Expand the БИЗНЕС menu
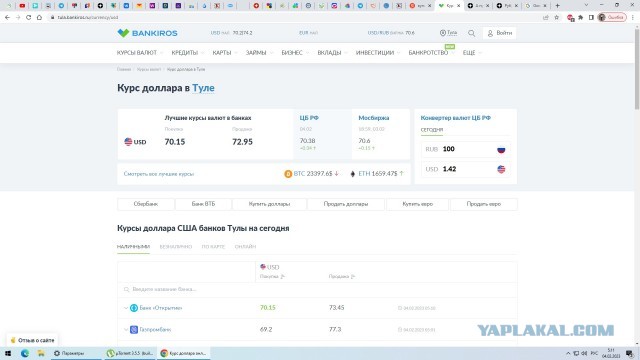 (x=295, y=53)
